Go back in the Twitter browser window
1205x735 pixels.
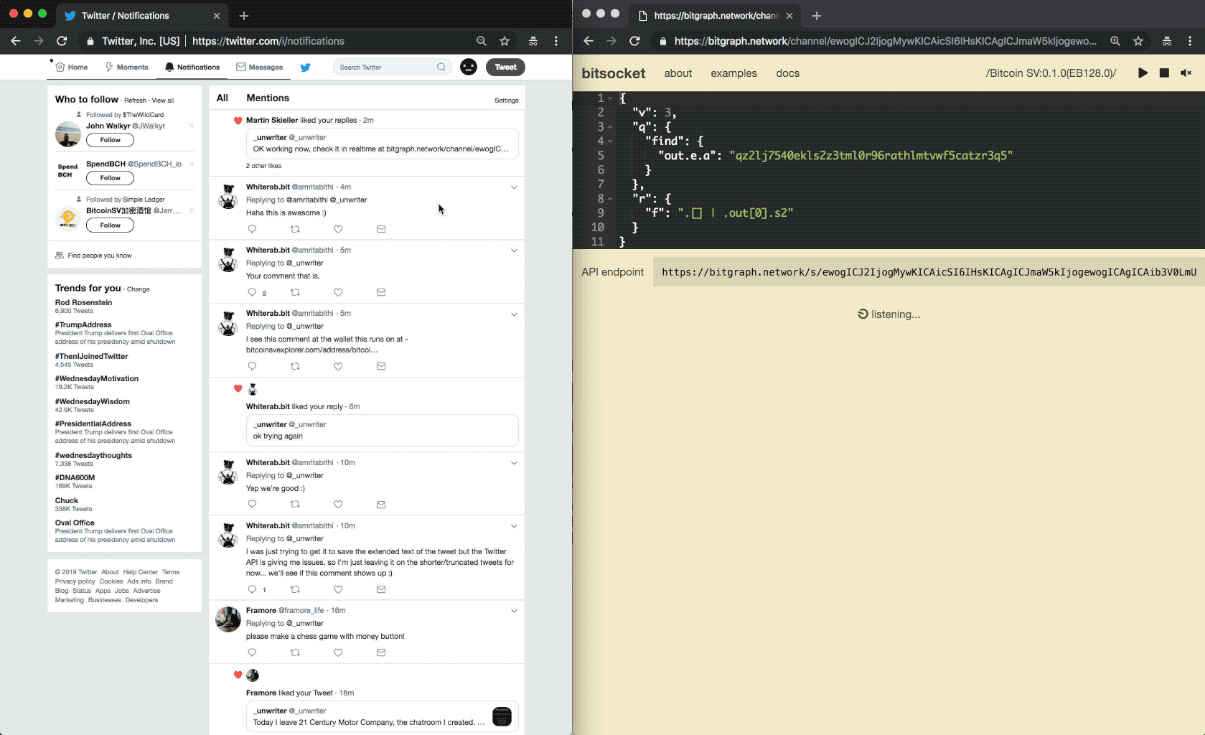[x=16, y=41]
